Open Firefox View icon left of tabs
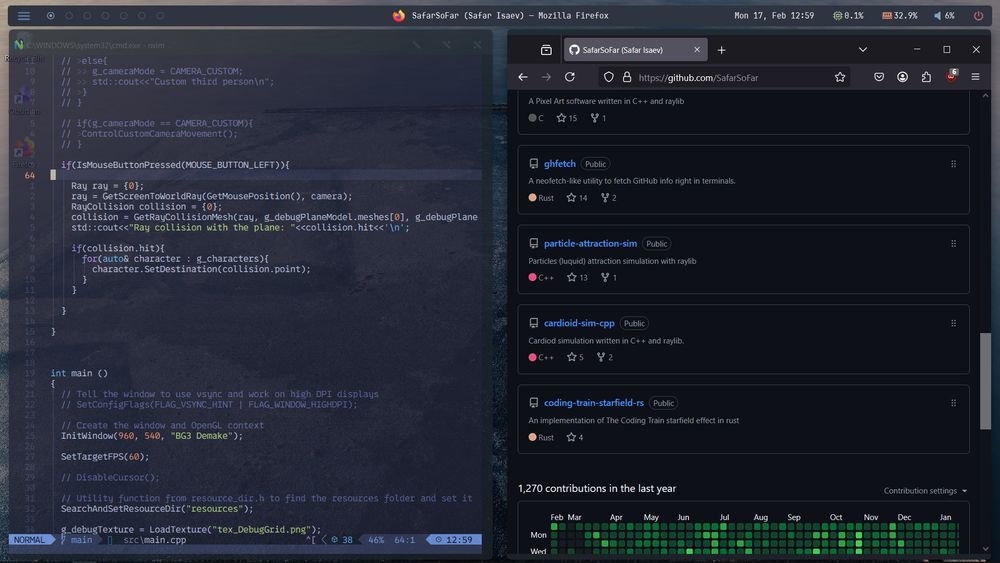The image size is (1000, 563). point(546,50)
